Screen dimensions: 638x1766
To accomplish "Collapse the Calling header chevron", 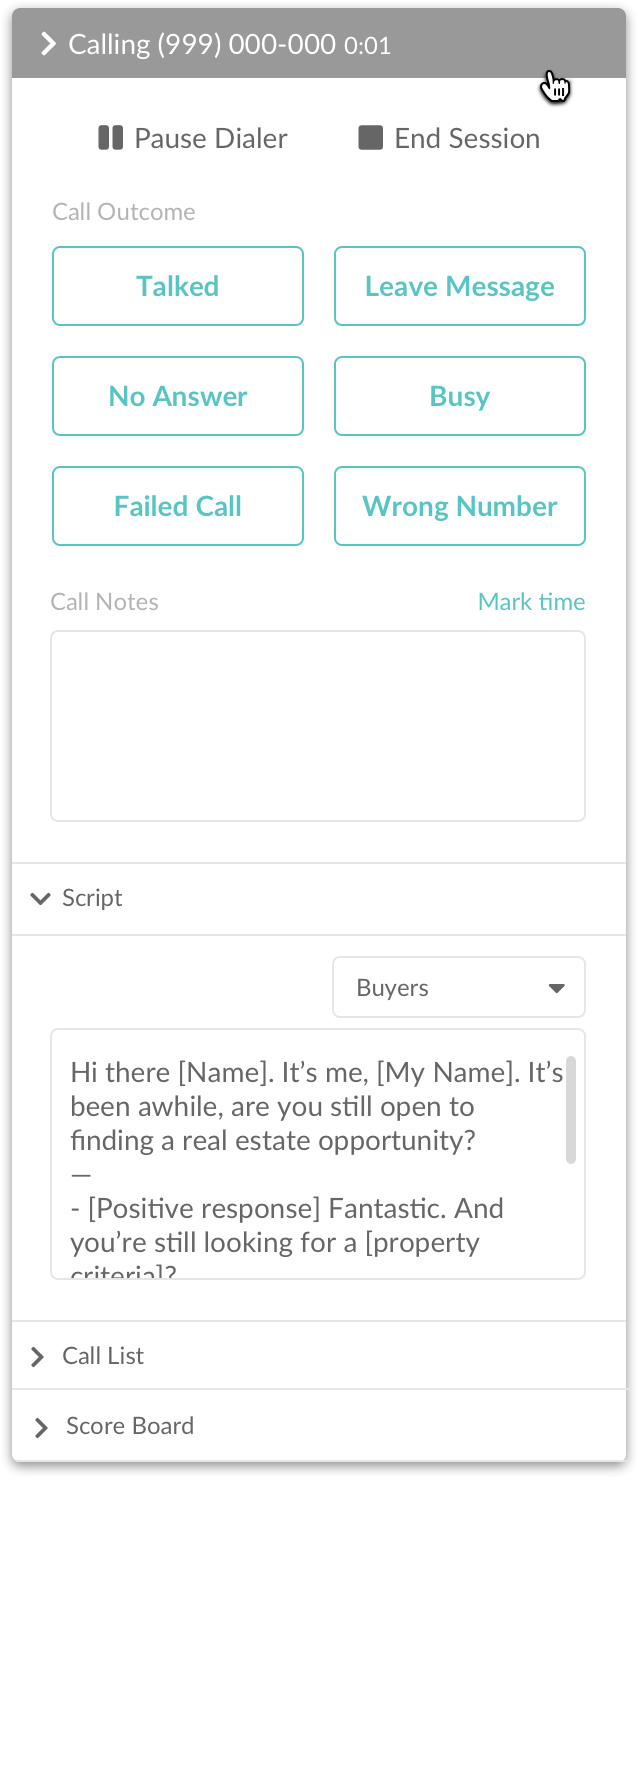I will click(47, 44).
